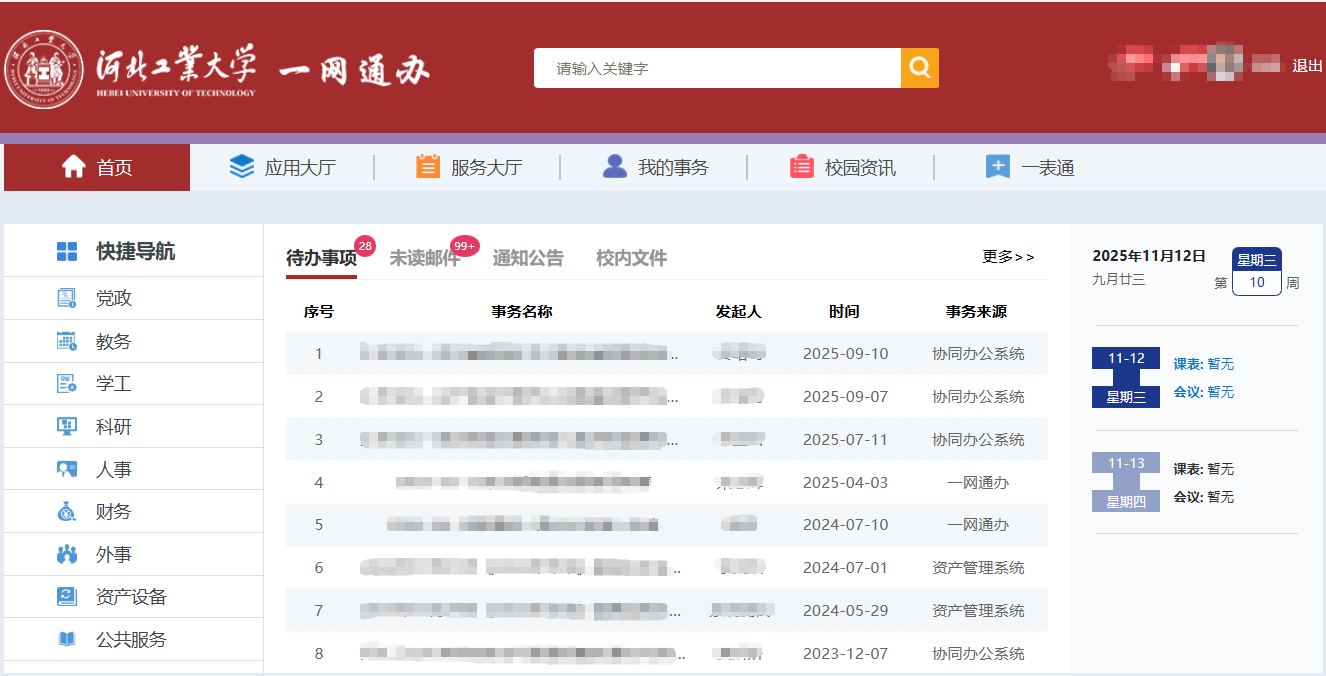Viewport: 1326px width, 676px height.
Task: Open the pending item dated 2025-09-10
Action: pyautogui.click(x=520, y=354)
